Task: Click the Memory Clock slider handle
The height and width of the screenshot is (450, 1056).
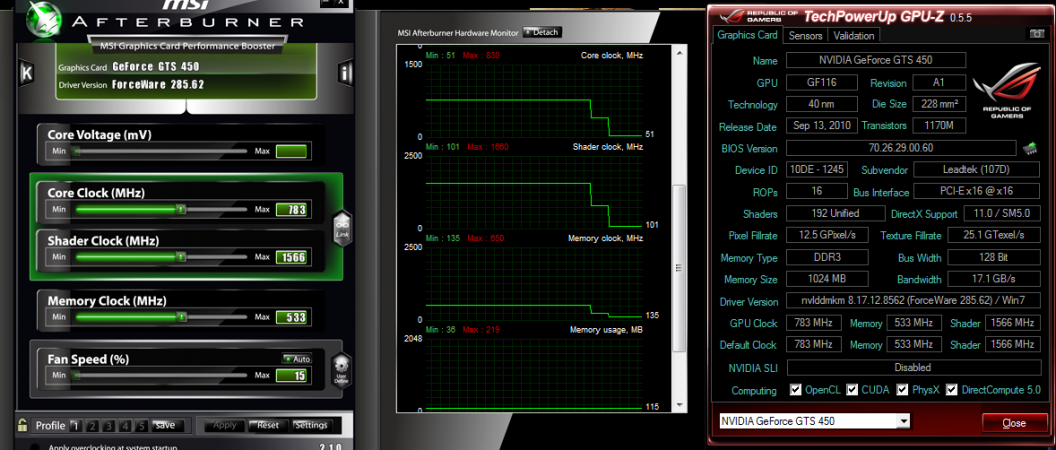Action: click(180, 317)
